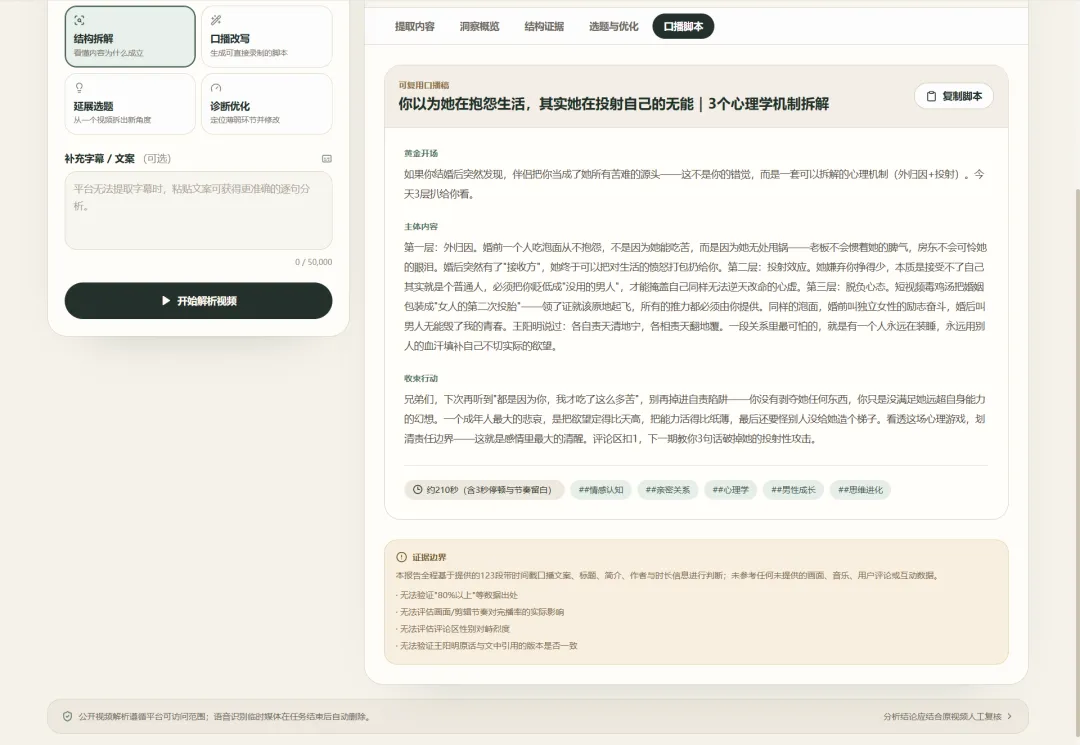The width and height of the screenshot is (1080, 745).
Task: Go to the 结构证据 tab
Action: pyautogui.click(x=544, y=26)
